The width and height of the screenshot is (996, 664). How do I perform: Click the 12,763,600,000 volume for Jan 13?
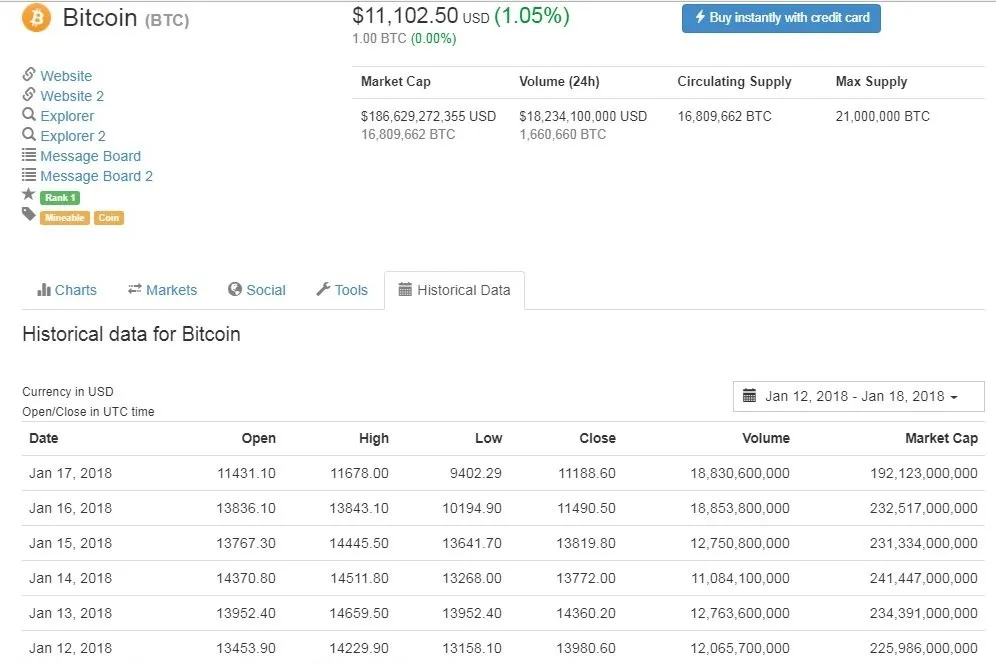[740, 613]
